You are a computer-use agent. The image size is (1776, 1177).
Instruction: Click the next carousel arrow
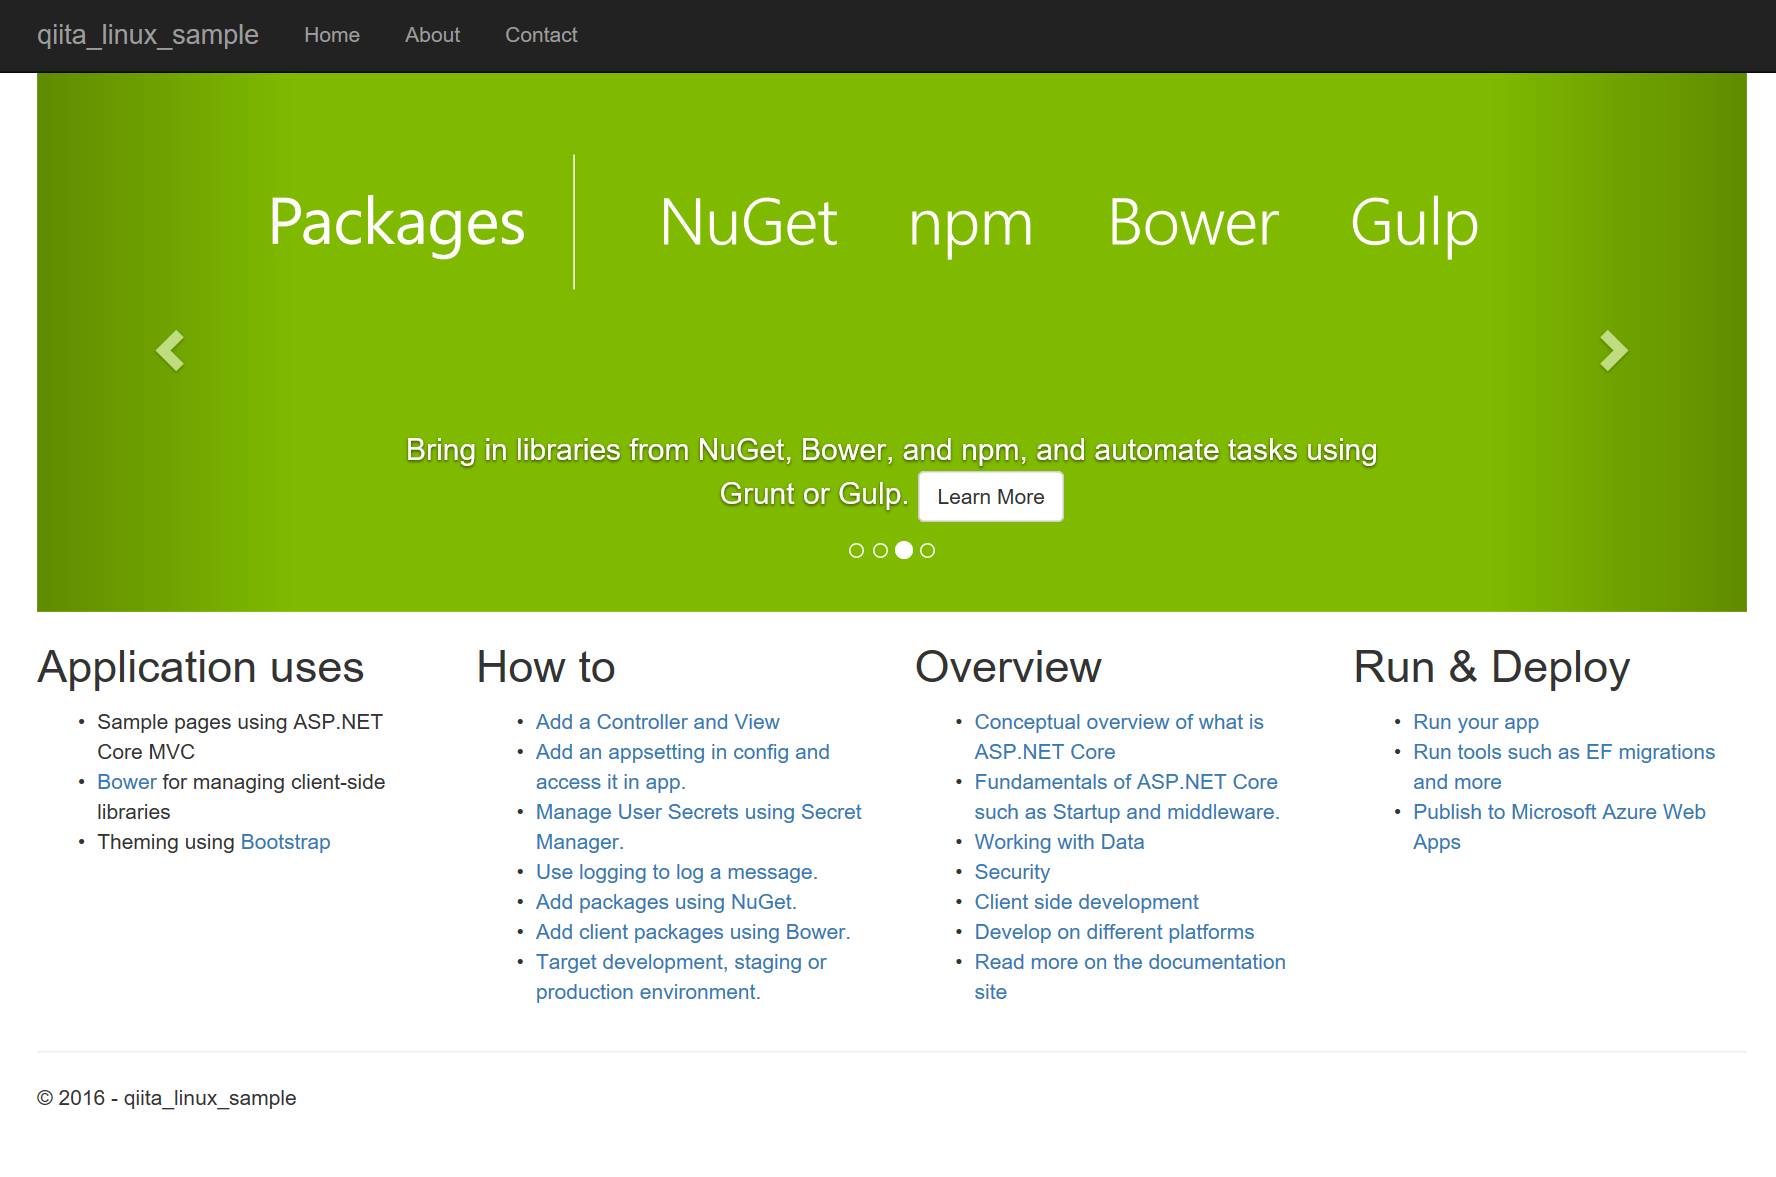tap(1612, 350)
